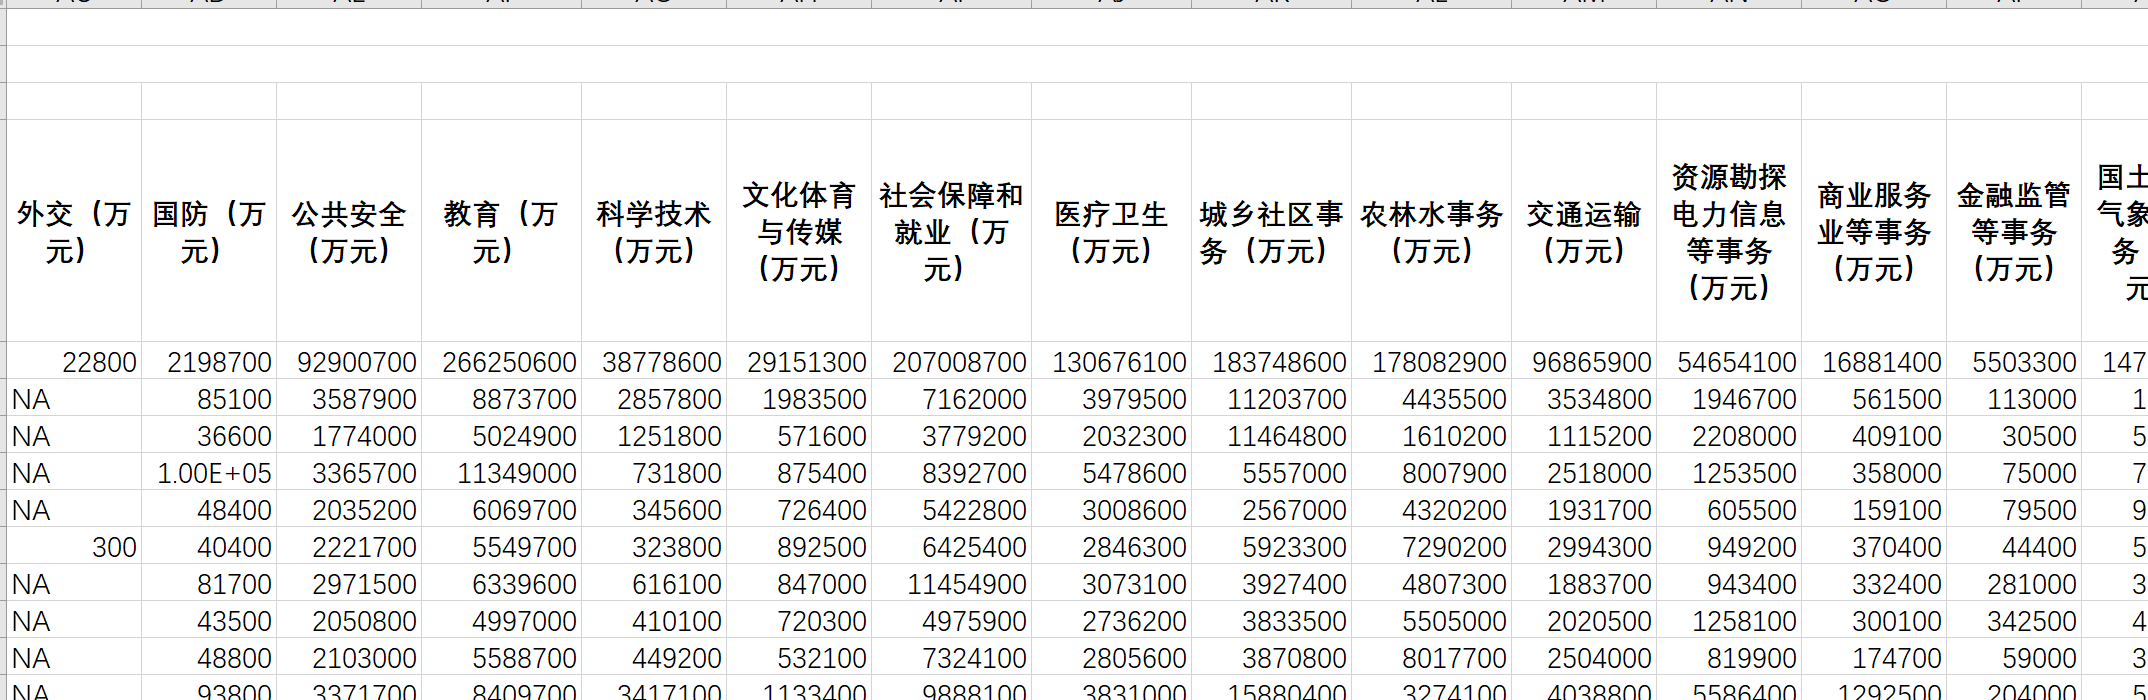Select the 资源勘探电力信息等事务（万元）header cell
The width and height of the screenshot is (2148, 700).
pos(1729,231)
